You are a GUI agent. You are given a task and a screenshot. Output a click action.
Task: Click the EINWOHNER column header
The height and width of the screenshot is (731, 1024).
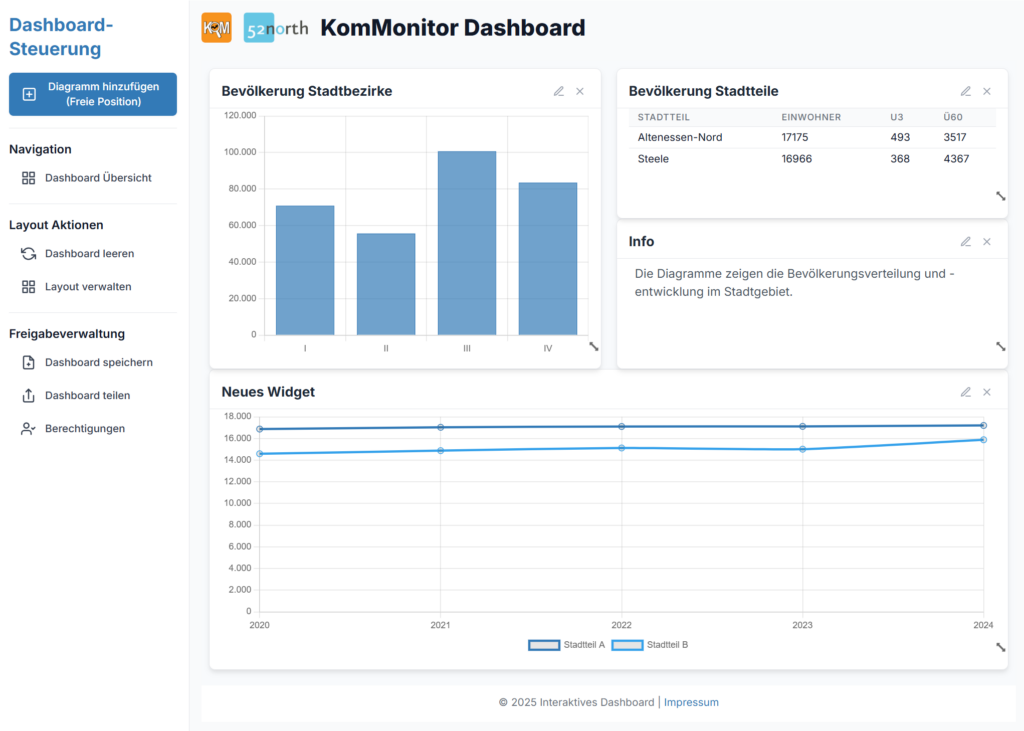tap(811, 118)
